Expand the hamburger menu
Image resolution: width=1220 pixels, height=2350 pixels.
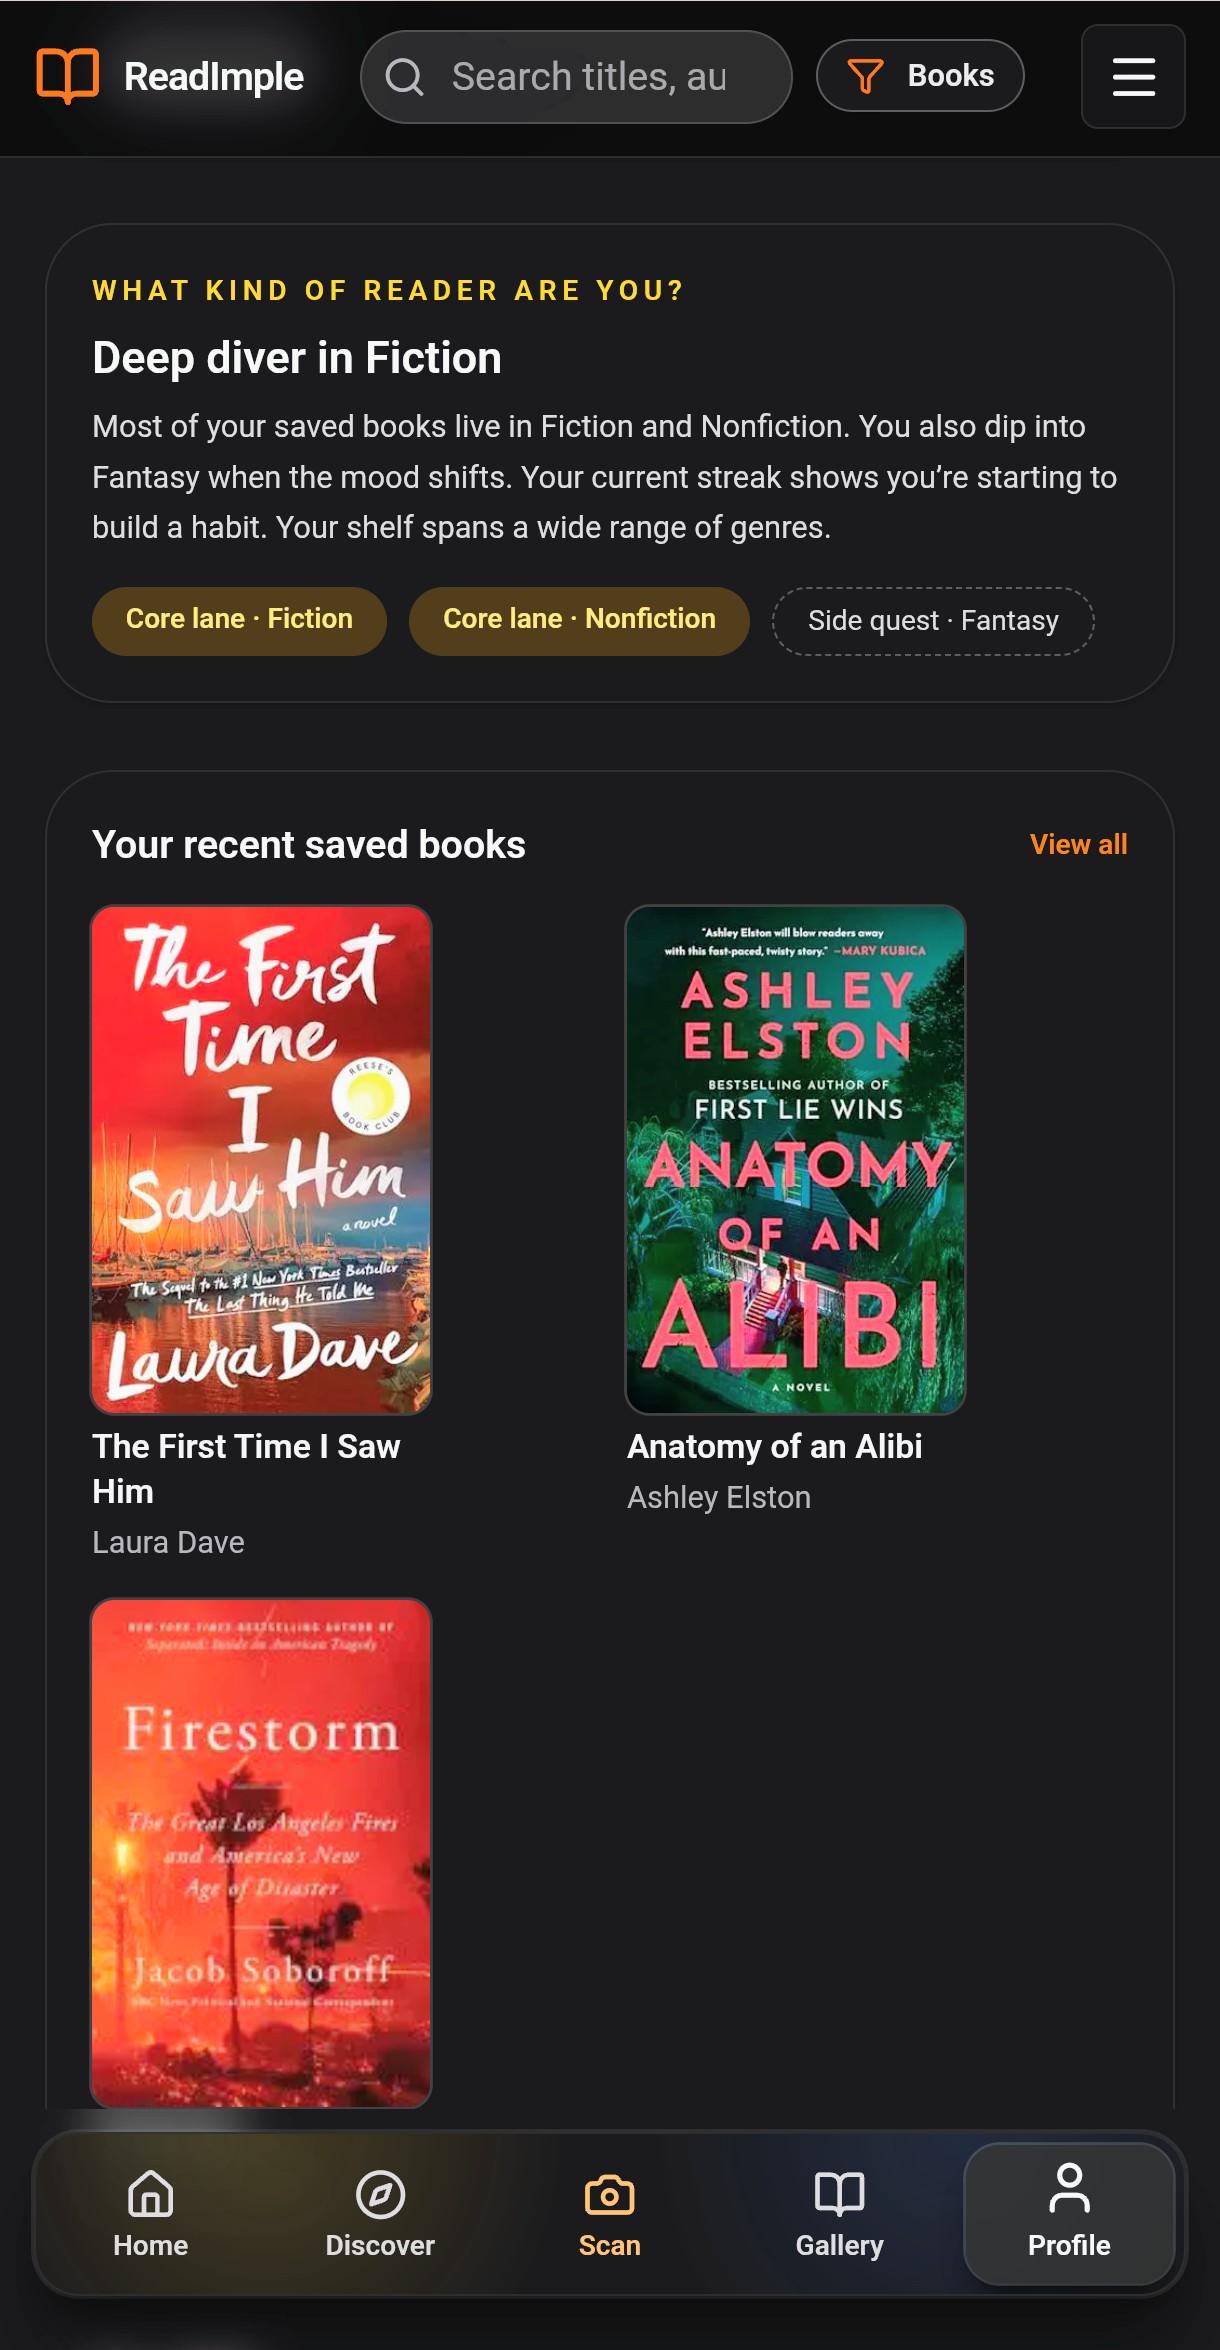coord(1132,77)
